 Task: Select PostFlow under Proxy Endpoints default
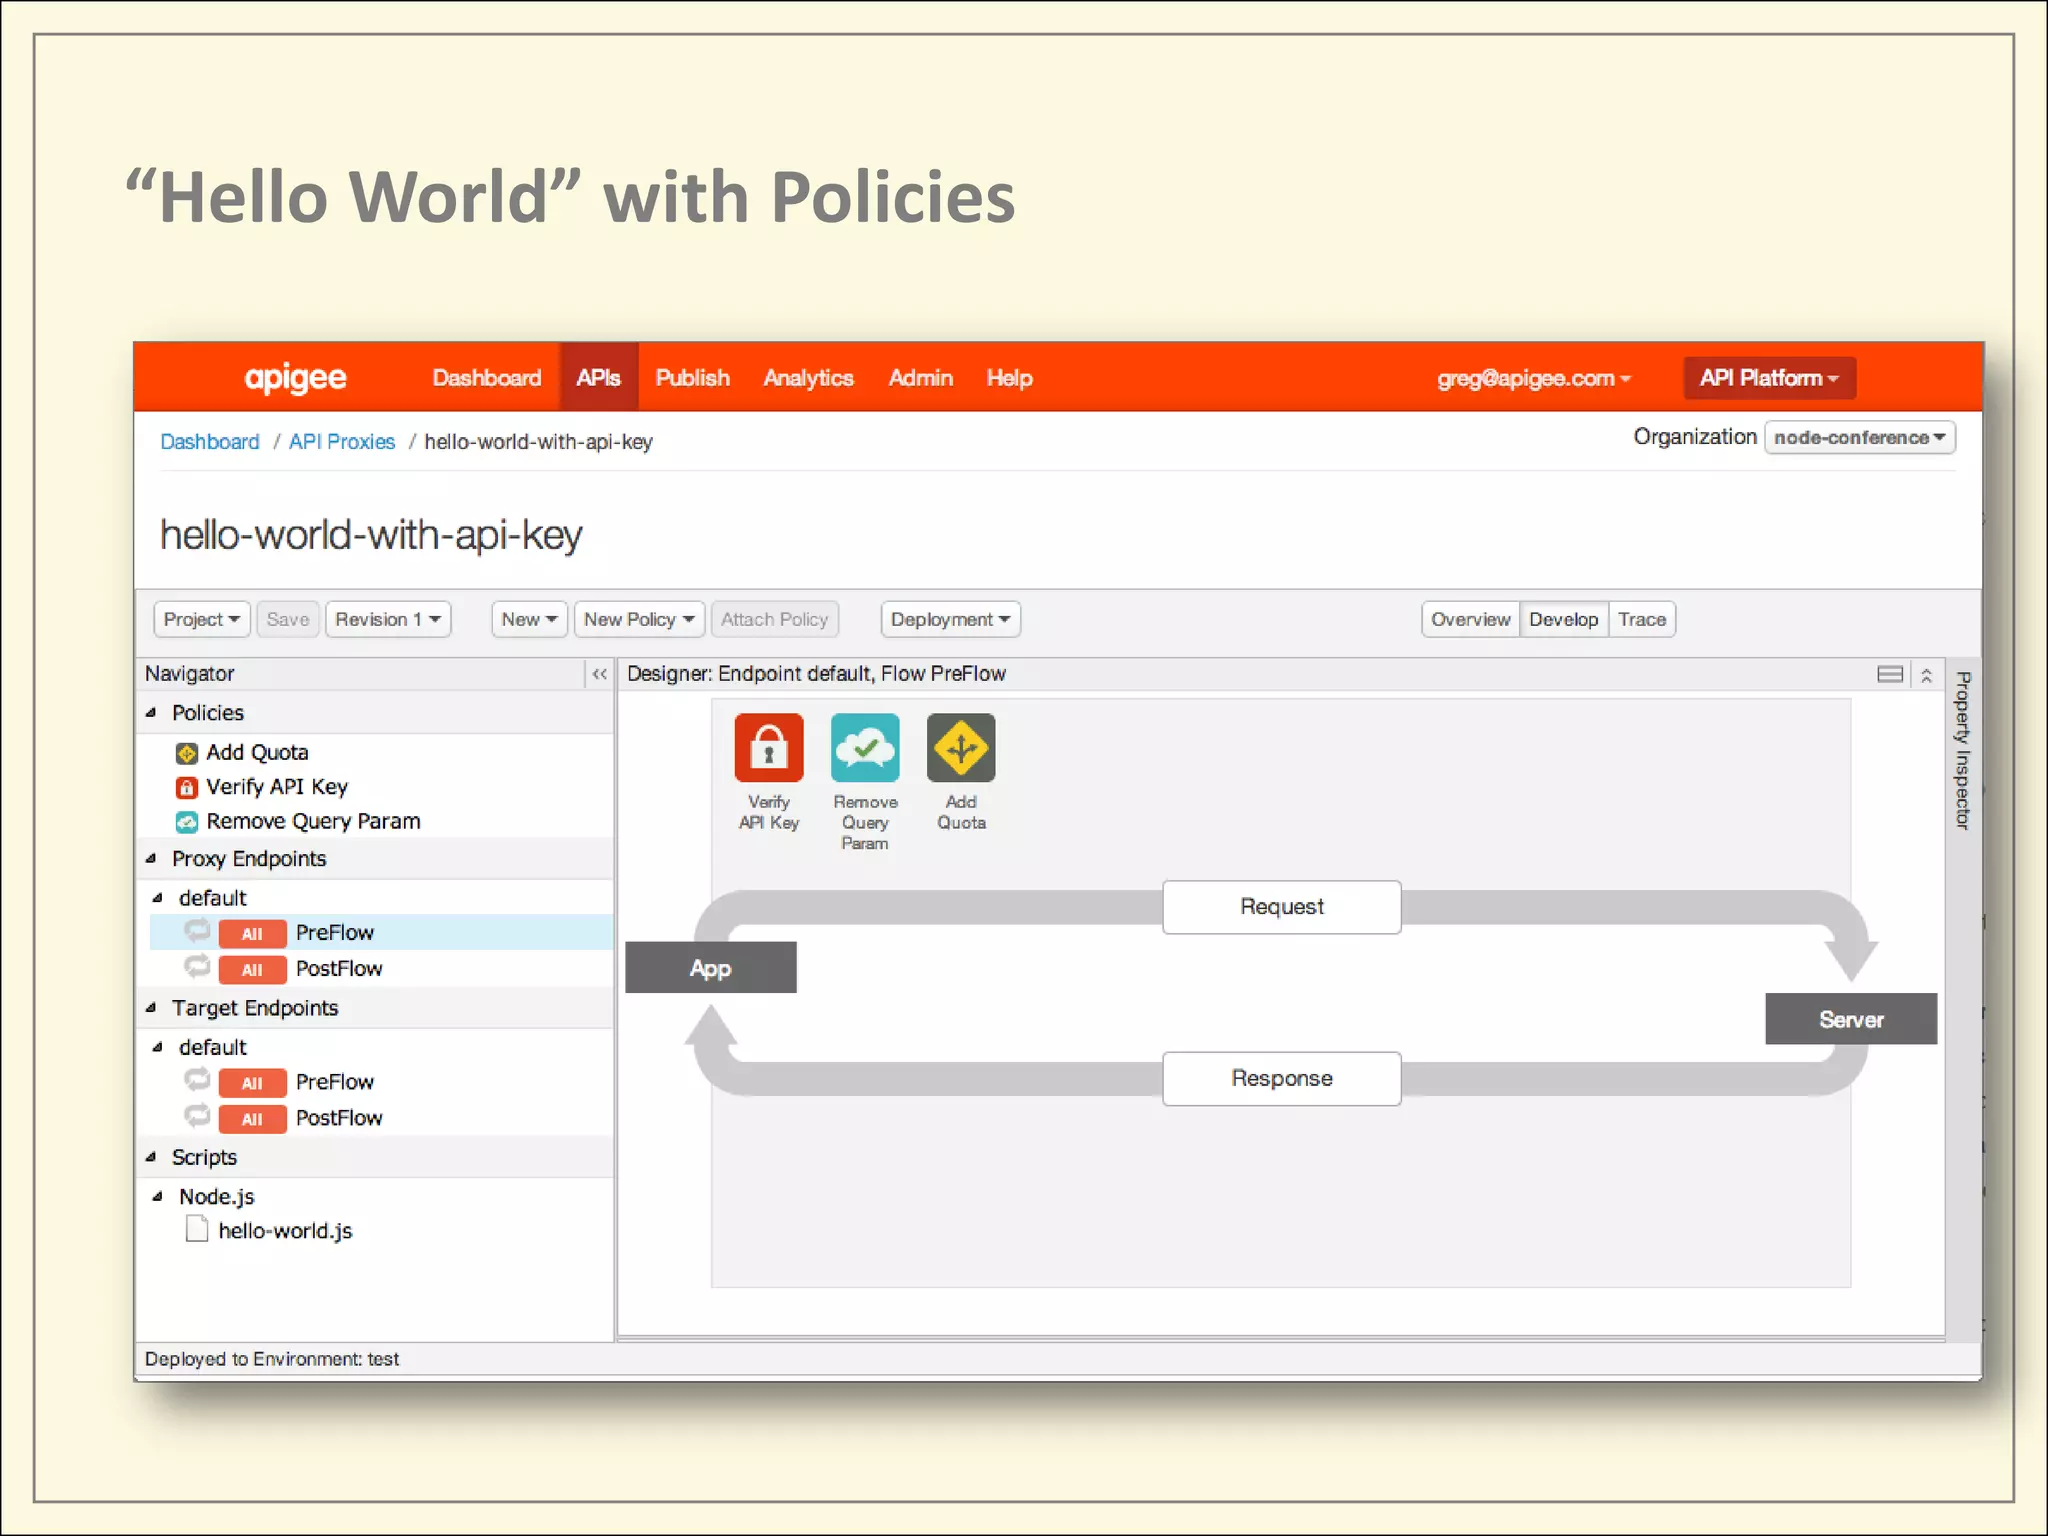[x=339, y=968]
